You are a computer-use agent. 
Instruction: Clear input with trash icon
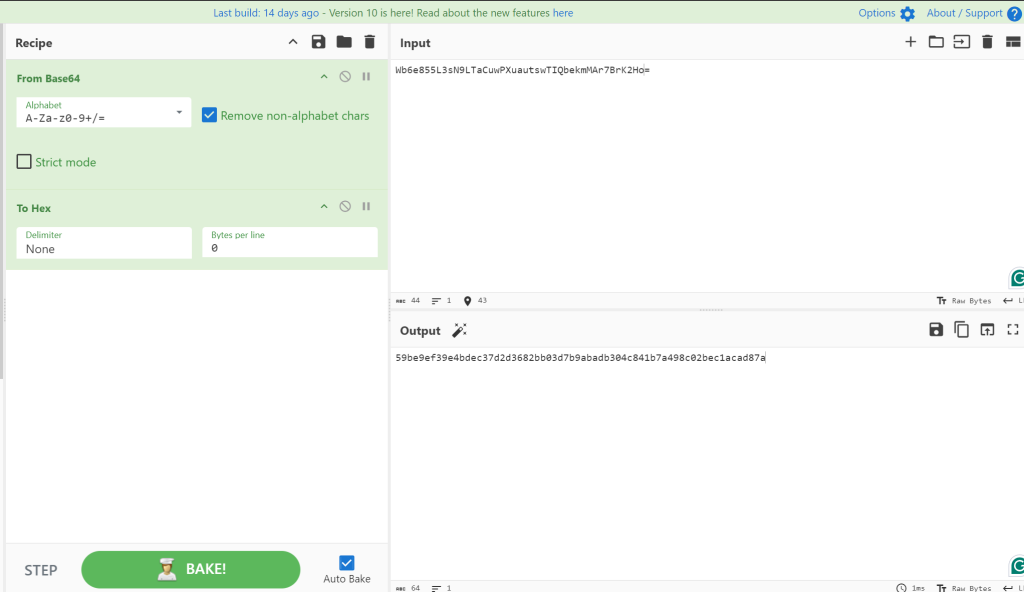(x=987, y=42)
